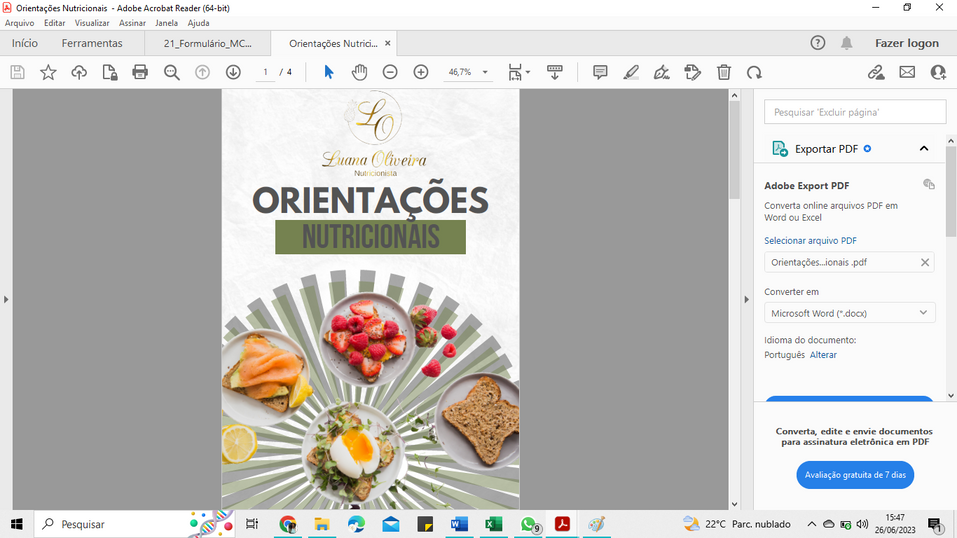Click the share with others person icon
Image resolution: width=957 pixels, height=538 pixels.
click(938, 72)
